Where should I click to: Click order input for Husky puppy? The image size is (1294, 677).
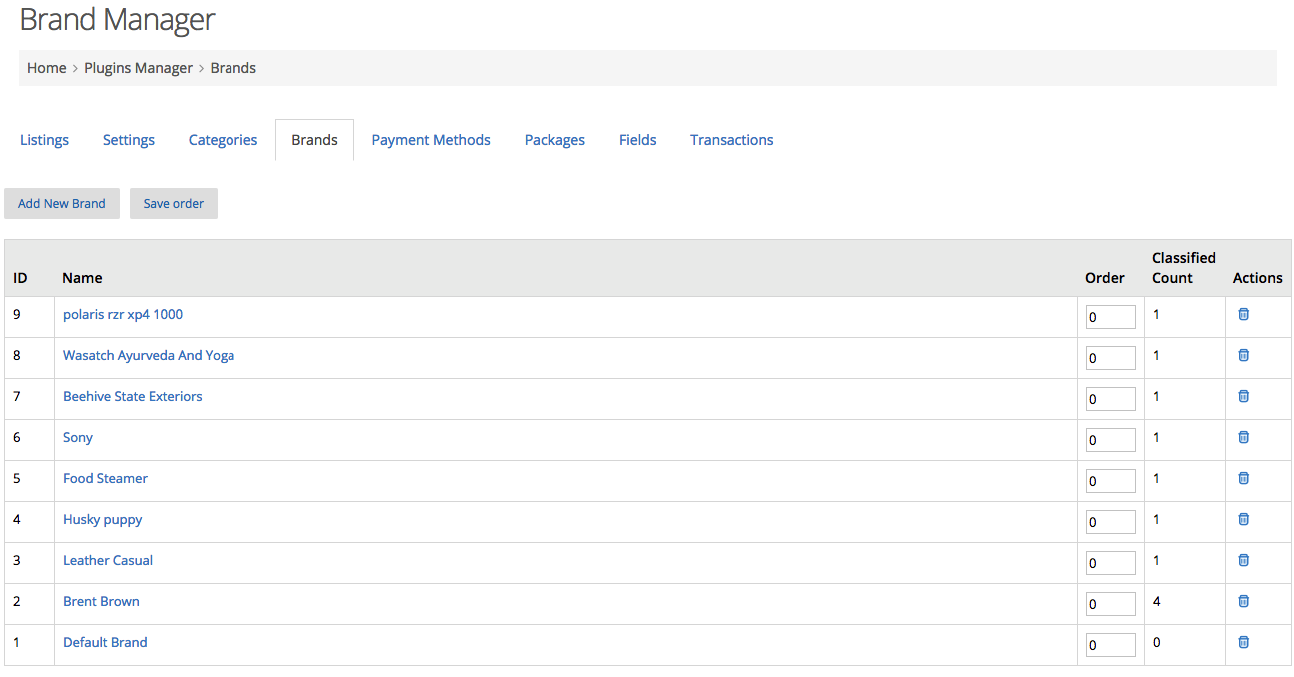tap(1111, 522)
